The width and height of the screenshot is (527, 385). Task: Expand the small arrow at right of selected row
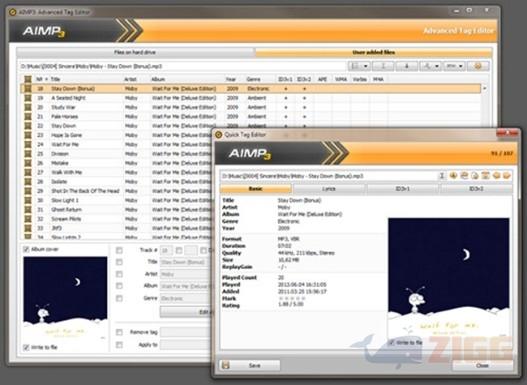pyautogui.click(x=485, y=89)
